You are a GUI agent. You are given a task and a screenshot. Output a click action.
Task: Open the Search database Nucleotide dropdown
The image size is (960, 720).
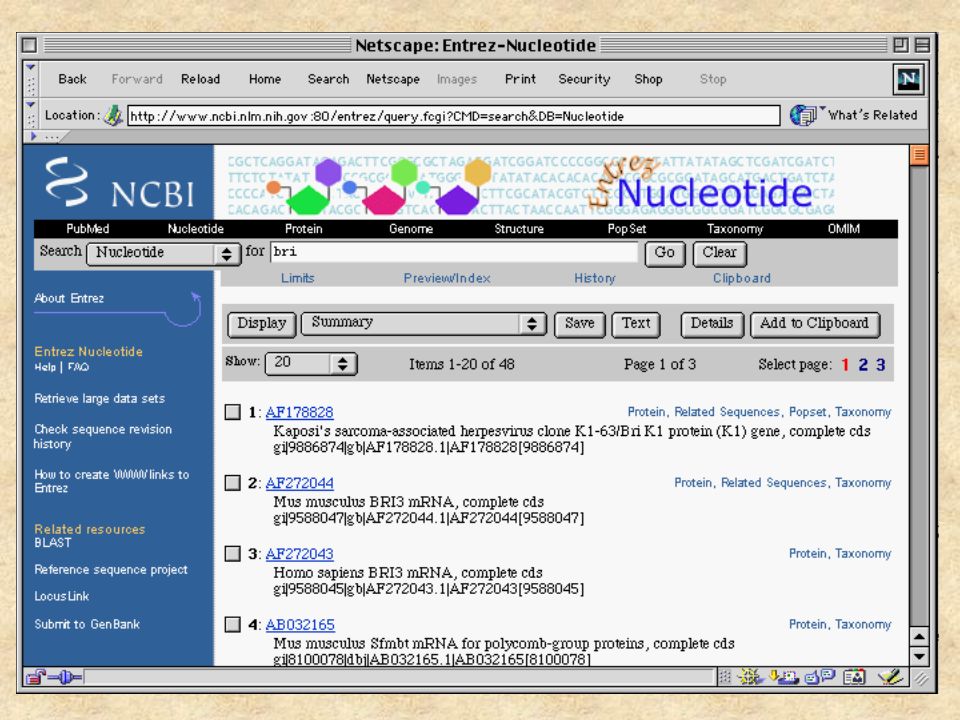click(x=163, y=253)
